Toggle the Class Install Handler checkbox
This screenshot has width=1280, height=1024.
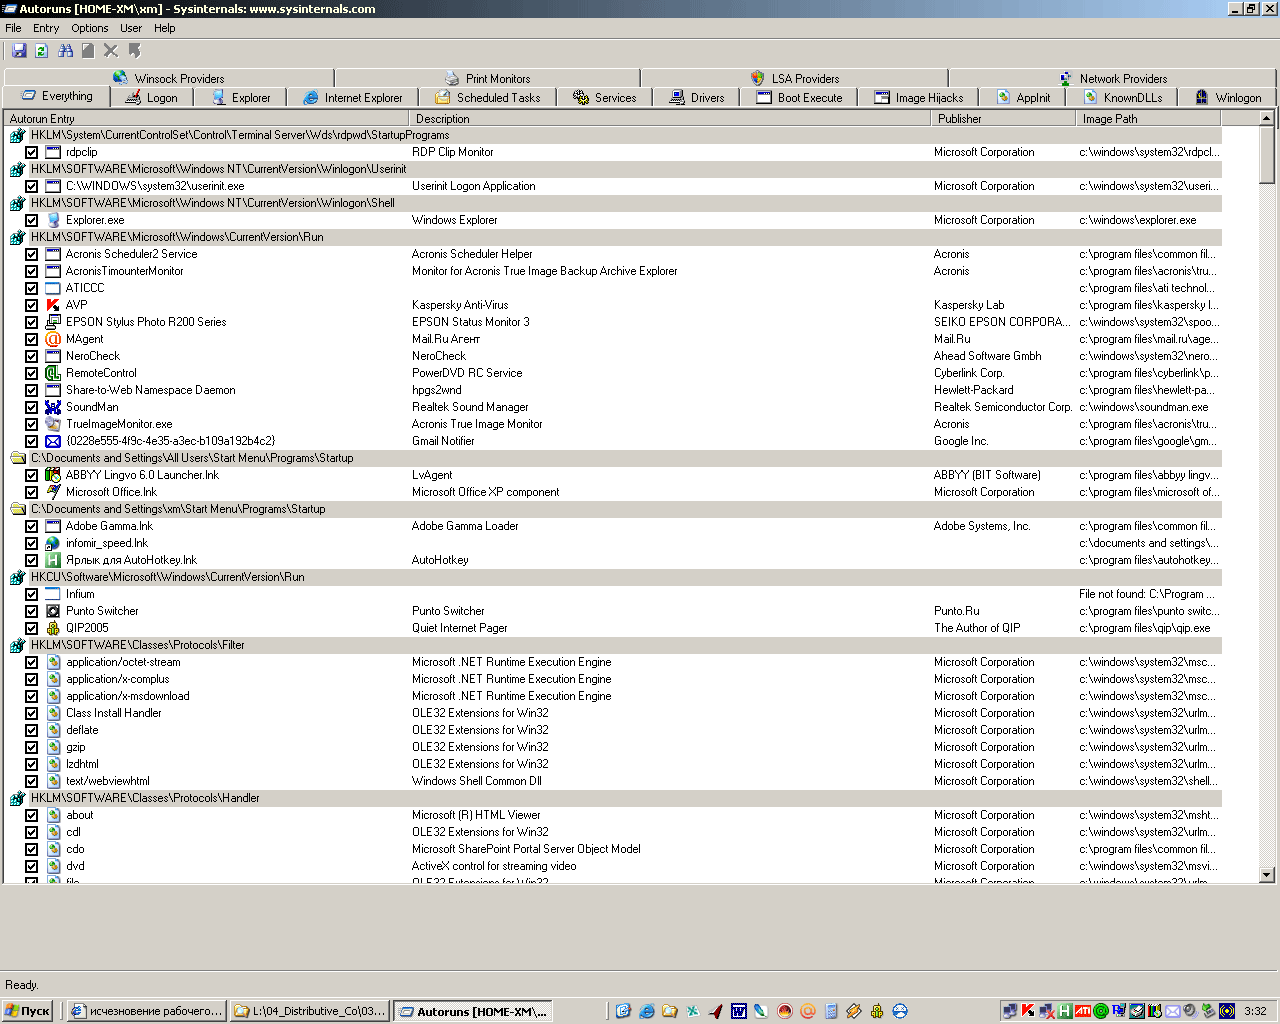(32, 713)
